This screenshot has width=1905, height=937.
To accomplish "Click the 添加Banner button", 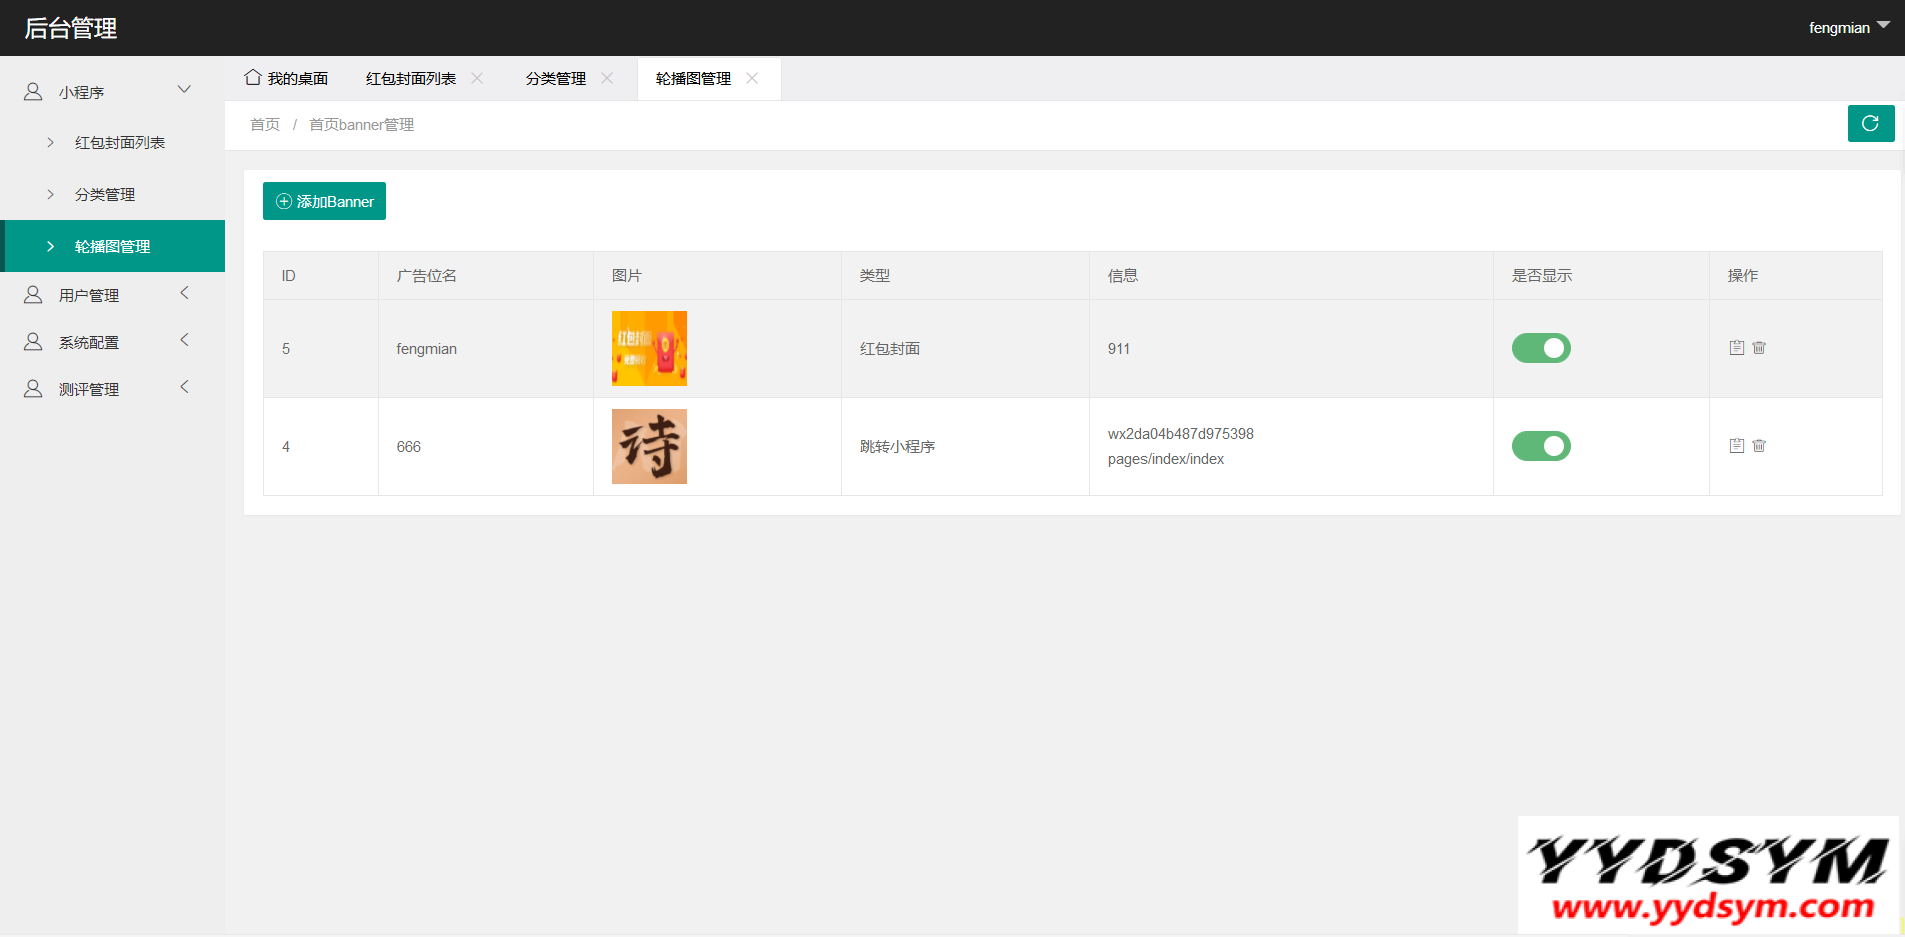I will [324, 201].
